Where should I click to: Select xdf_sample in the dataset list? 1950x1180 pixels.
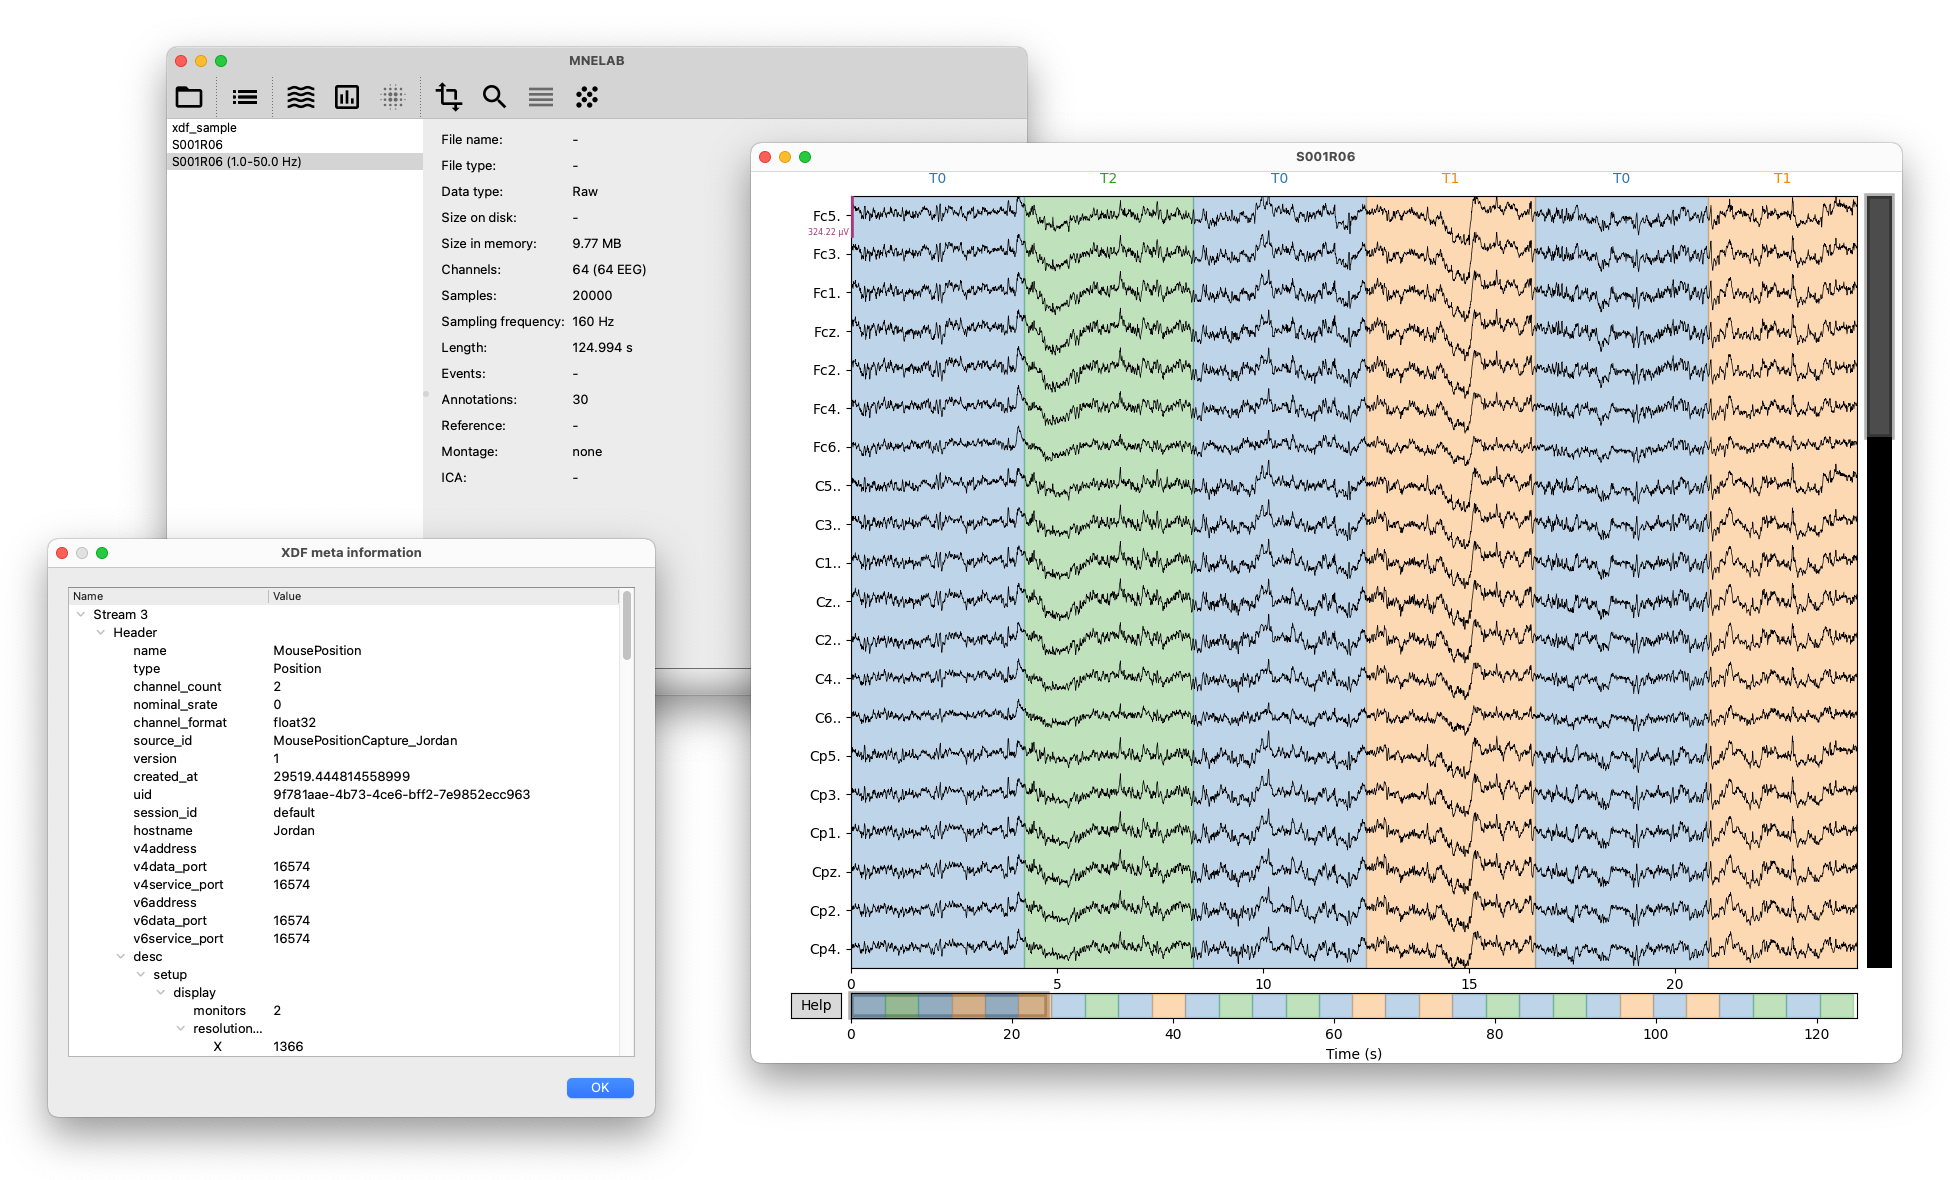(x=204, y=128)
